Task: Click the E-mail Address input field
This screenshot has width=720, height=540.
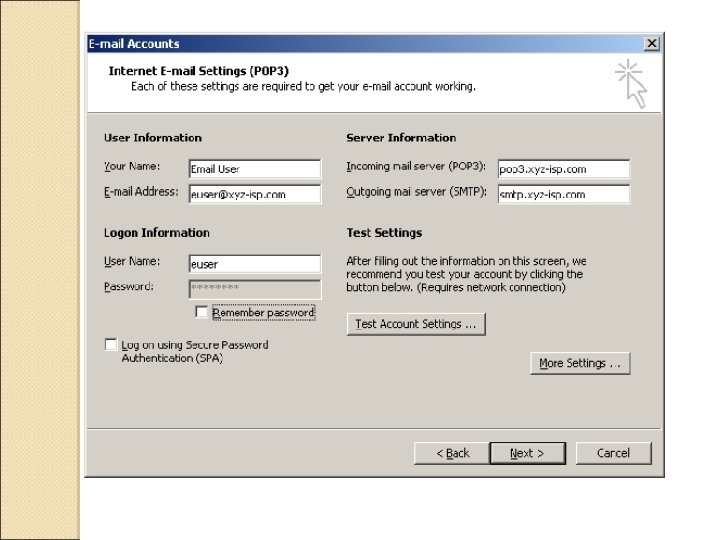Action: [255, 194]
